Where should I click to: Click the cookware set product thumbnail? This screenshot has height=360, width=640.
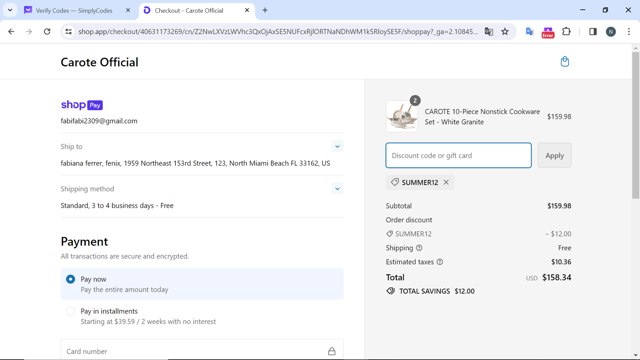pos(402,117)
